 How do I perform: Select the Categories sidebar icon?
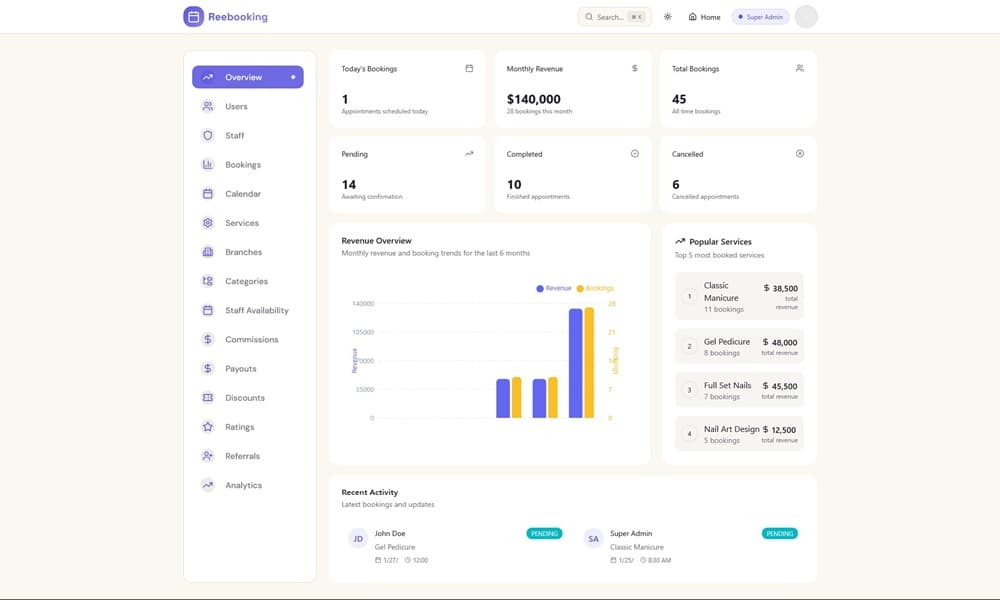click(208, 281)
